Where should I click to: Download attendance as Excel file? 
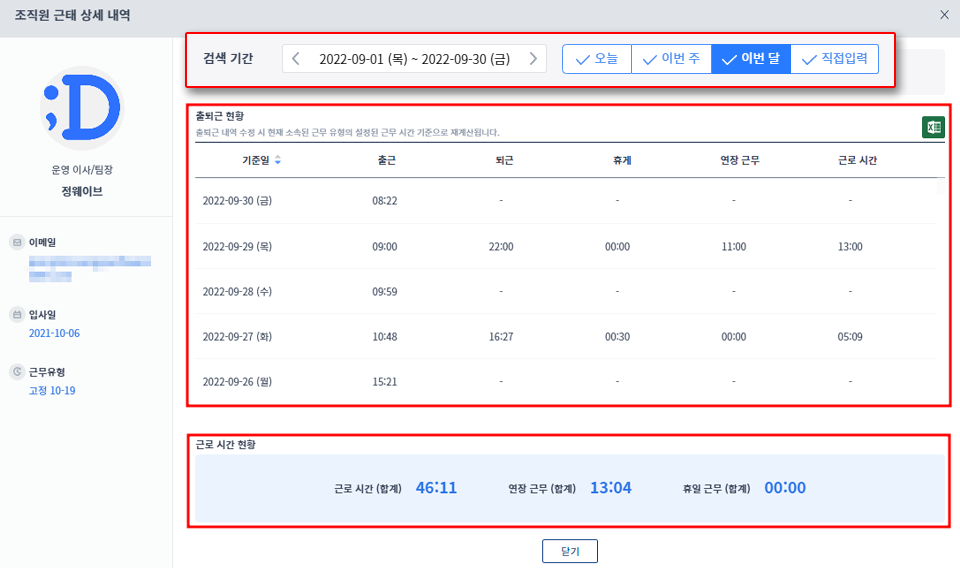click(933, 127)
